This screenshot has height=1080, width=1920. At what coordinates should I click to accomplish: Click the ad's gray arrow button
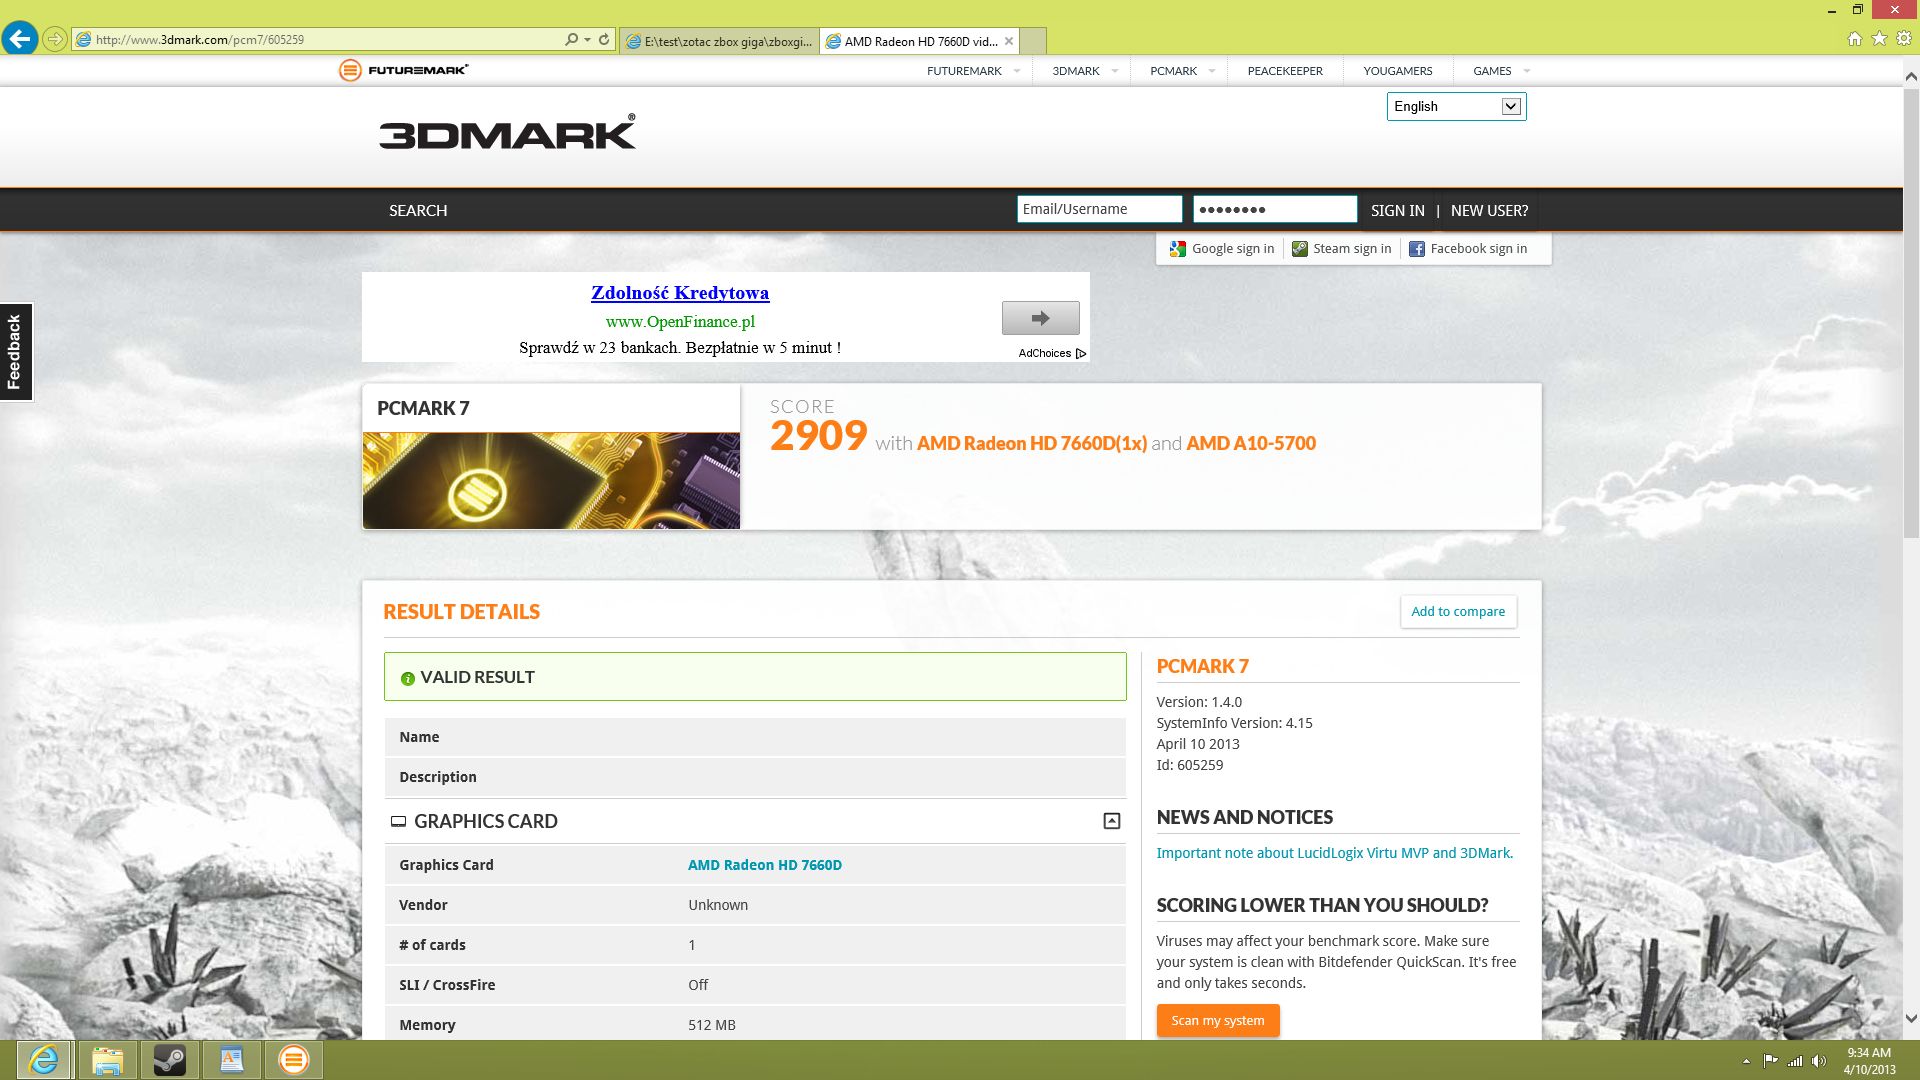coord(1041,318)
